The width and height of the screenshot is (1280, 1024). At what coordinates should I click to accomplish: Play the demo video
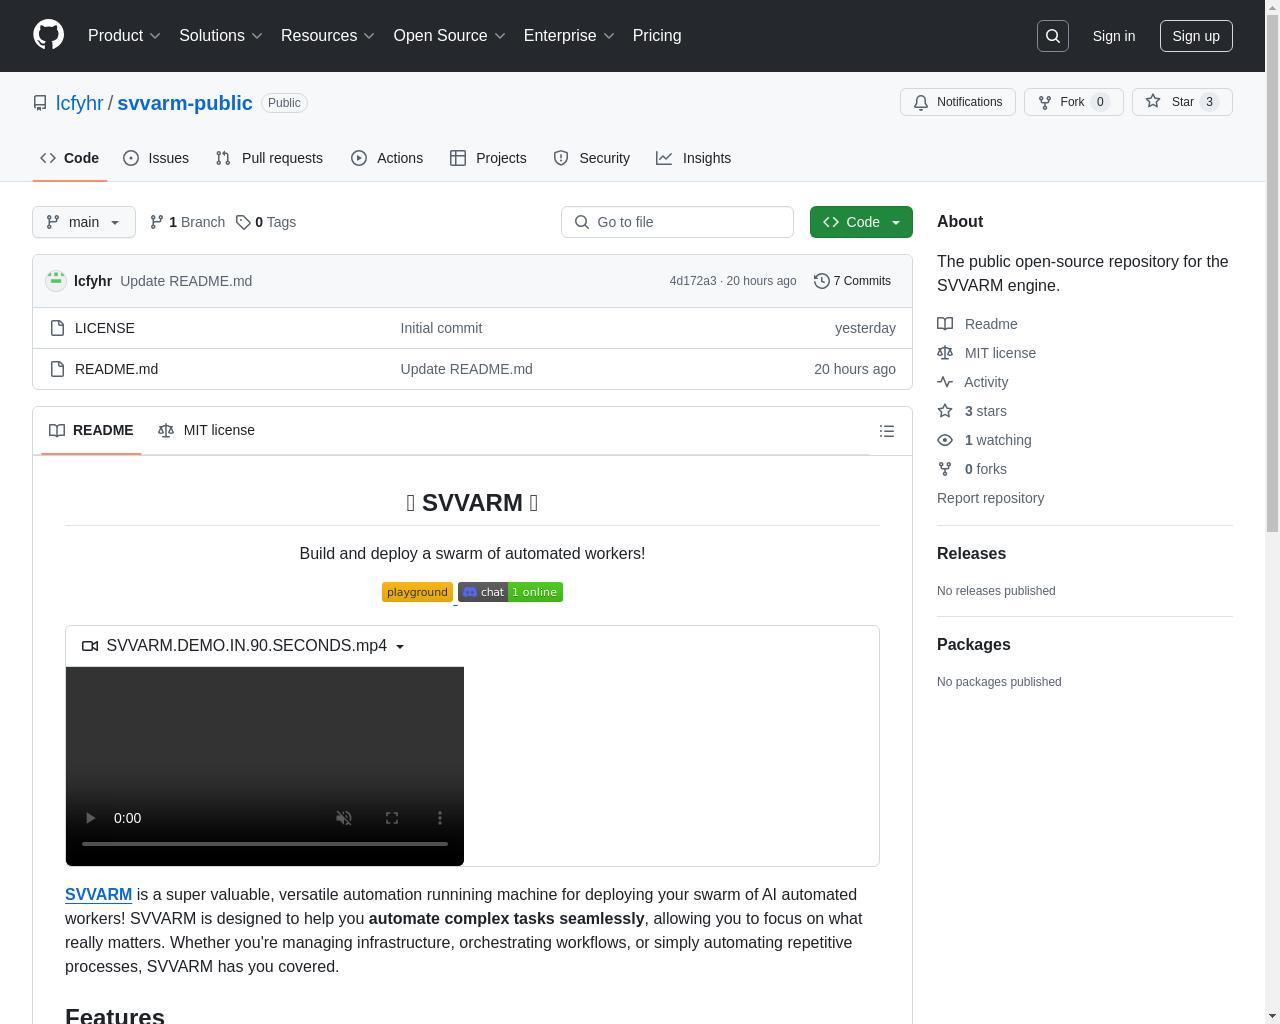90,818
